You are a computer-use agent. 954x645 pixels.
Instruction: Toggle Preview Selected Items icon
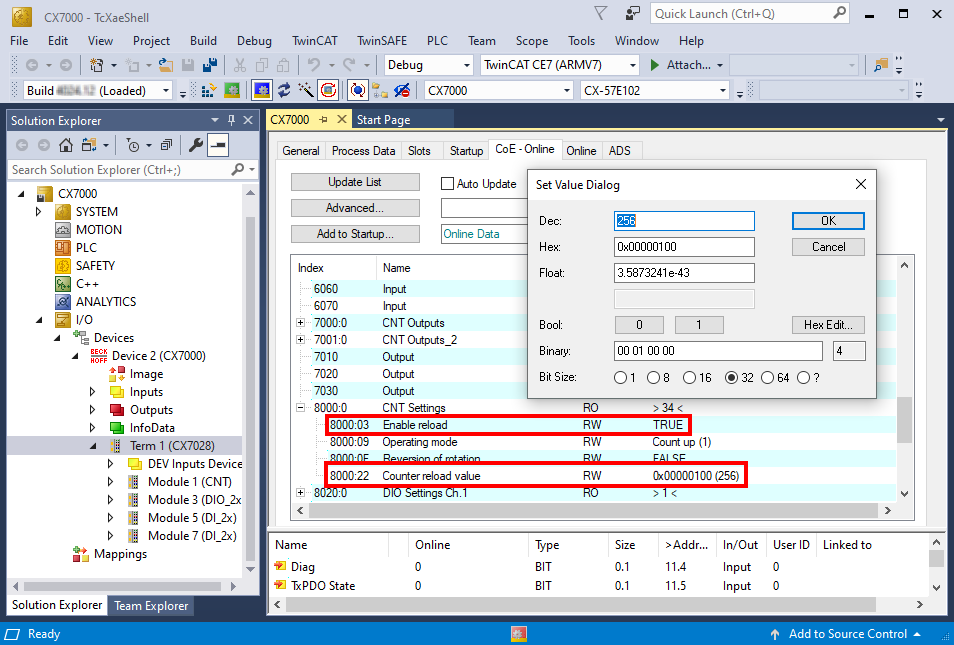tap(218, 145)
